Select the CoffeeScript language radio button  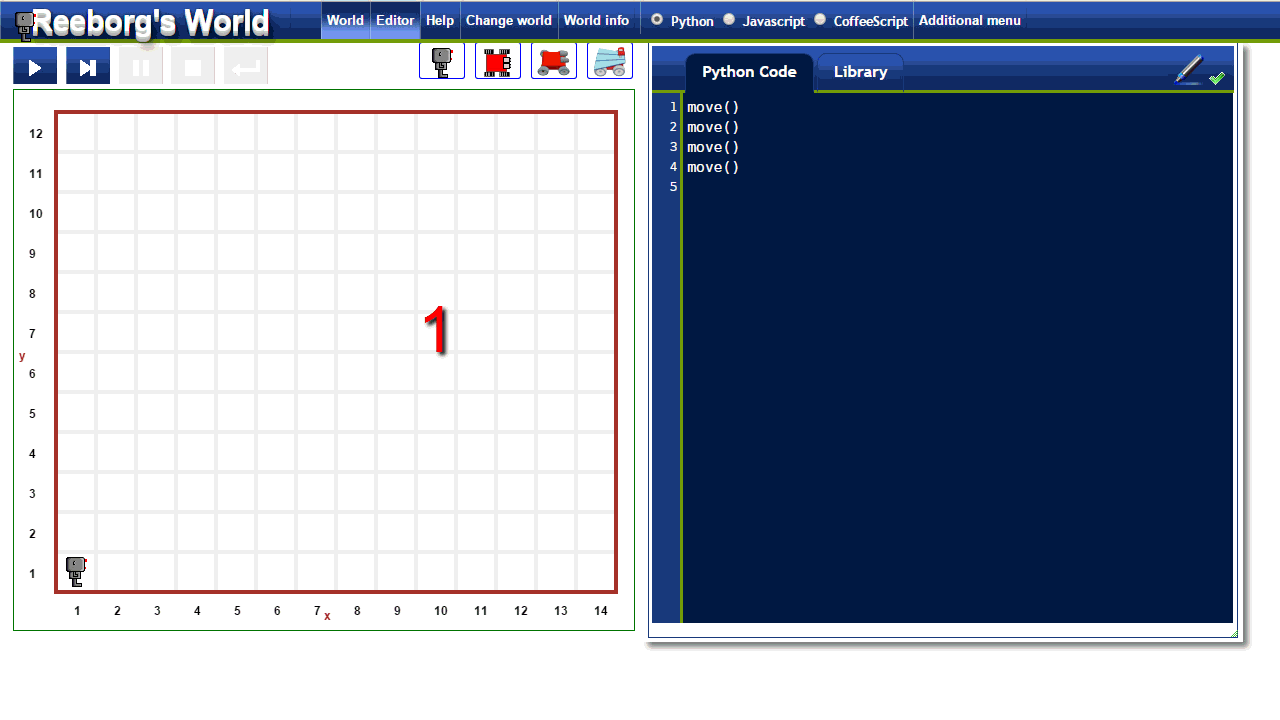(x=820, y=19)
